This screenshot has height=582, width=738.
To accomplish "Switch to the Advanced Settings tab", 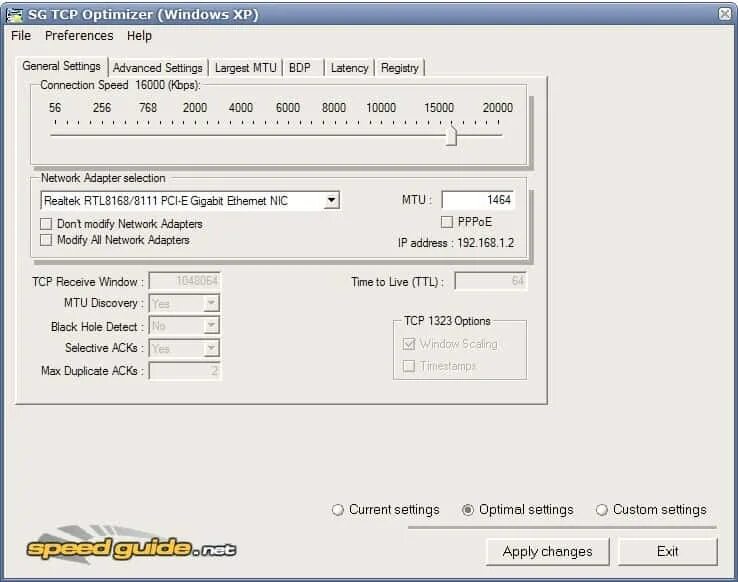I will pos(158,68).
